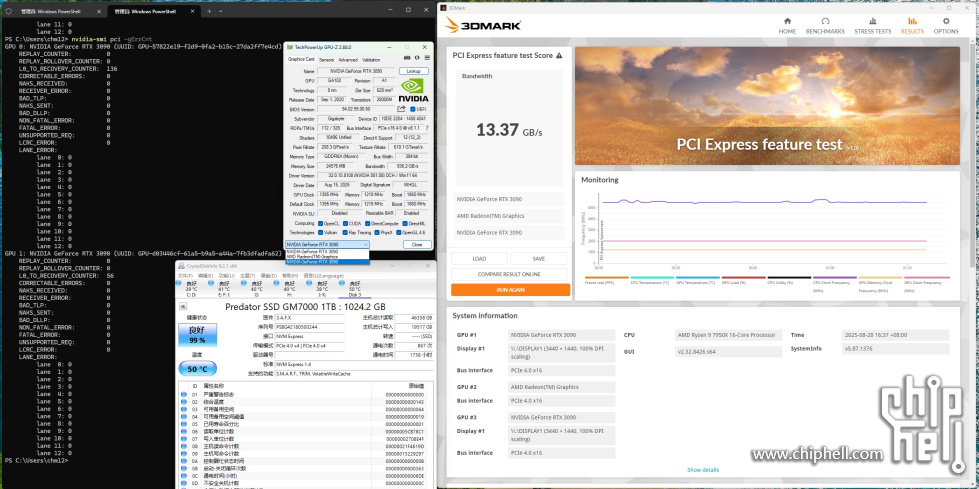Click 3DMark title bar app icon
The width and height of the screenshot is (979, 489).
point(444,8)
